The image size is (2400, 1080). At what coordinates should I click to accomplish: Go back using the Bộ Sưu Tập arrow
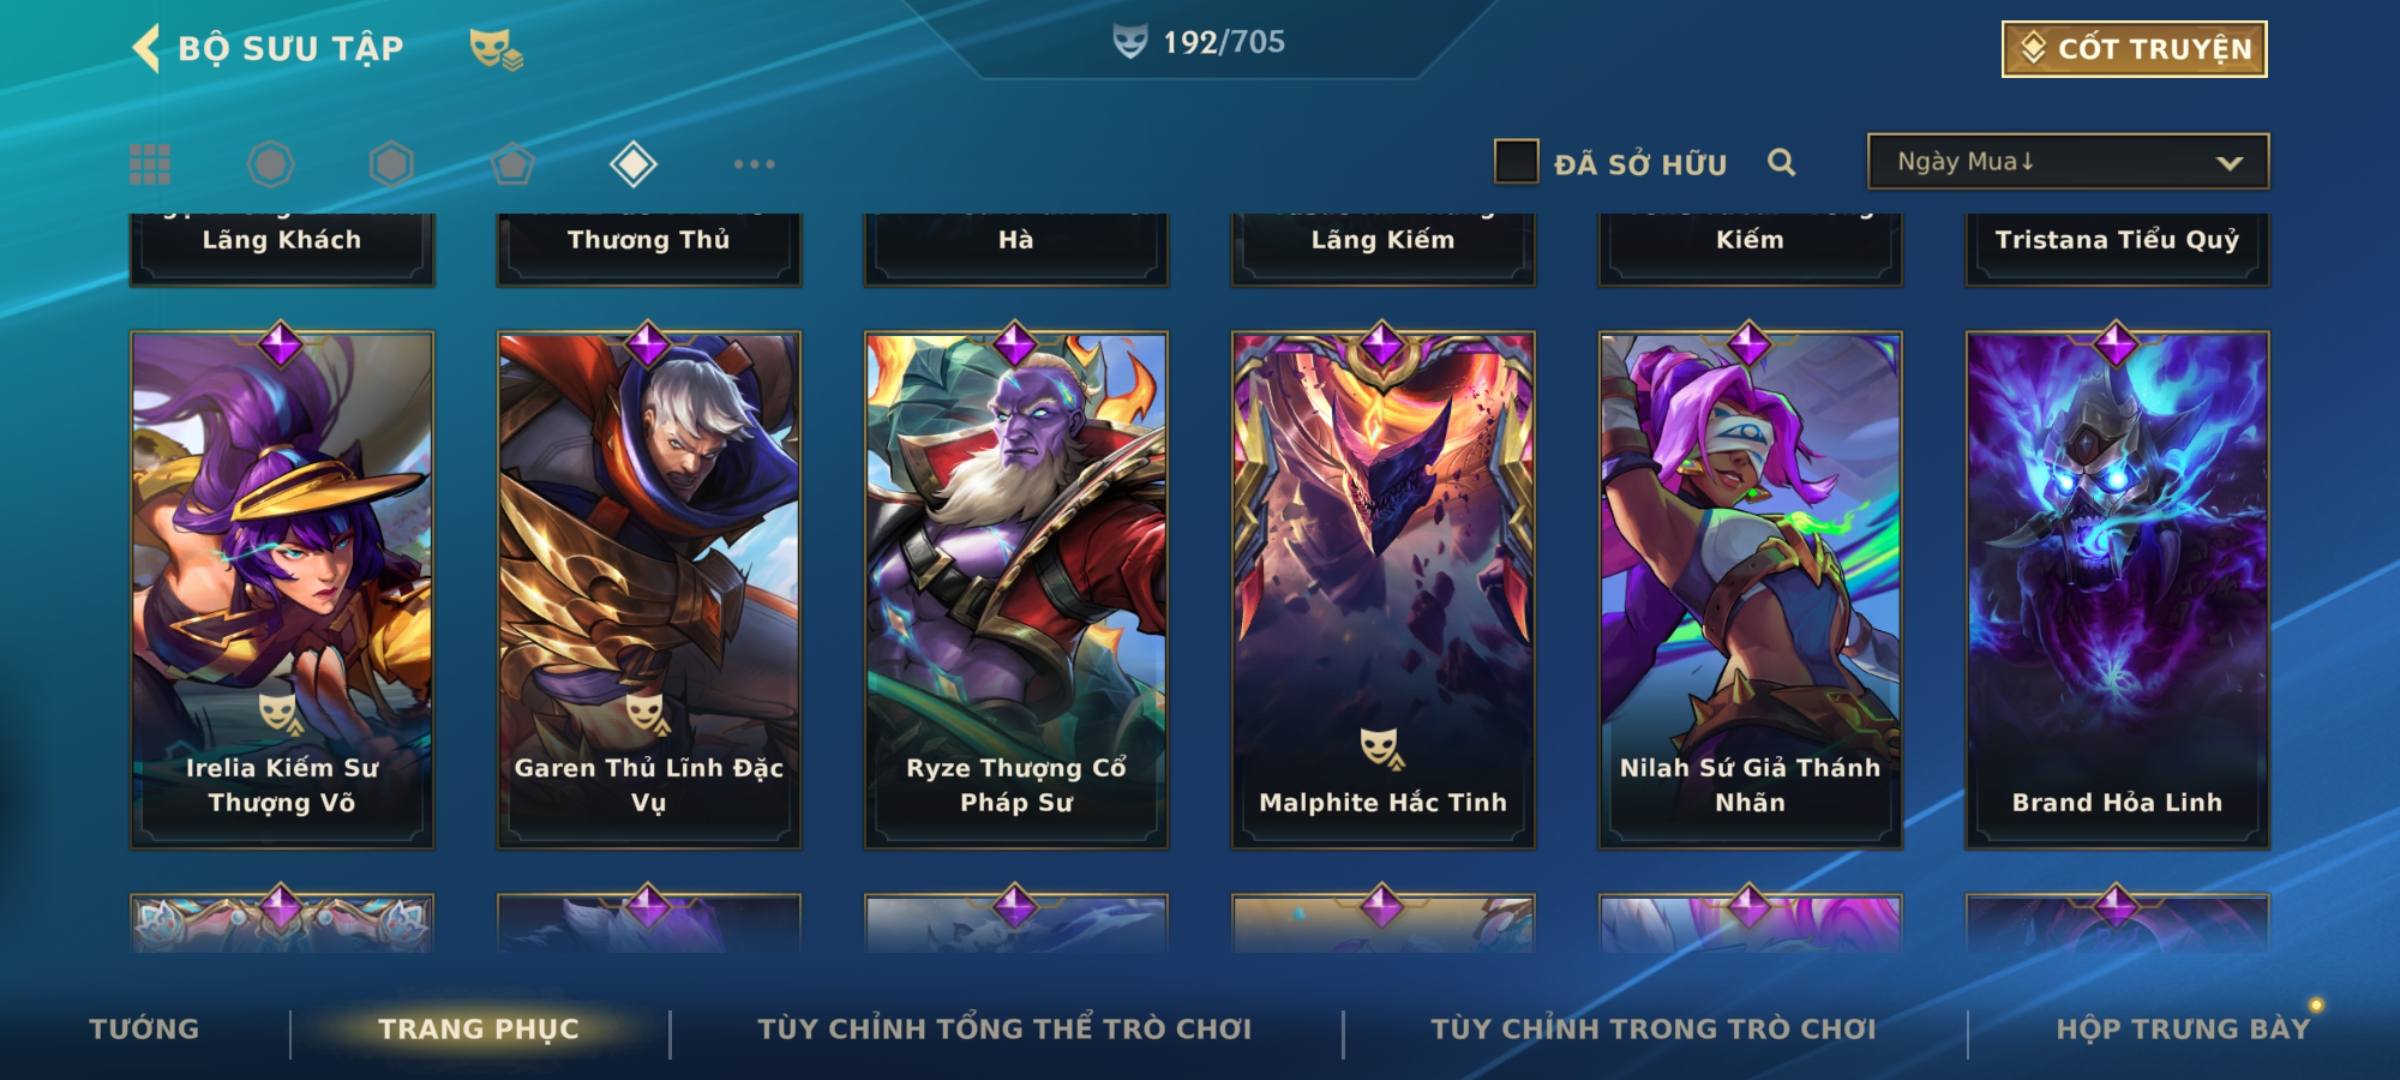146,48
